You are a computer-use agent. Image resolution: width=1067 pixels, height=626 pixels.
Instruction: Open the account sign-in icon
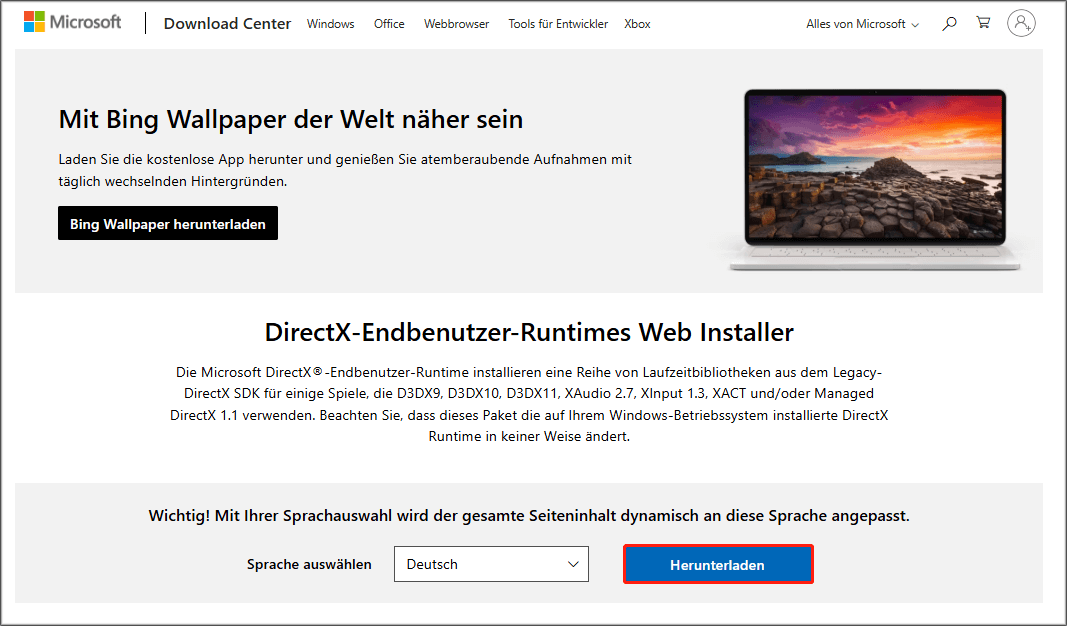[x=1021, y=22]
